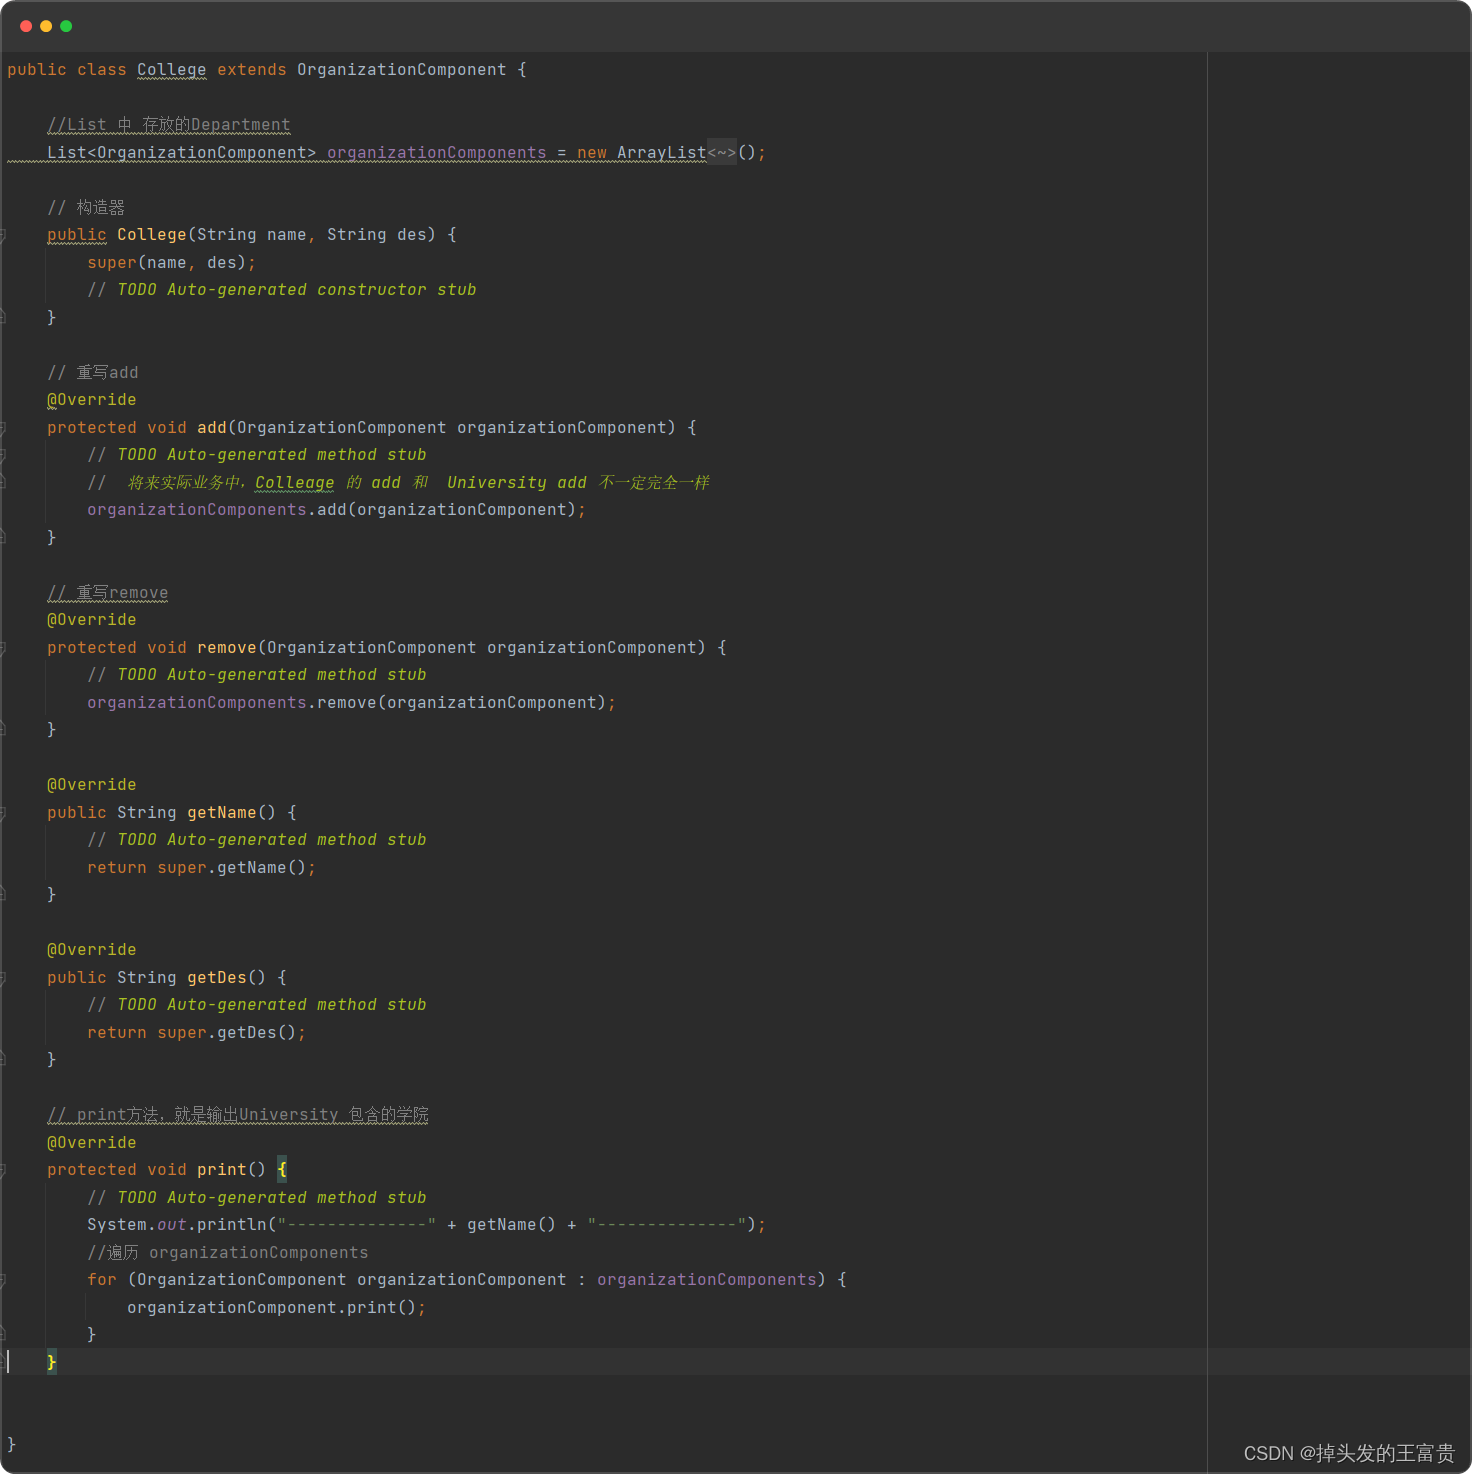Click the '// 重写add' comment
The width and height of the screenshot is (1472, 1474).
coord(93,373)
